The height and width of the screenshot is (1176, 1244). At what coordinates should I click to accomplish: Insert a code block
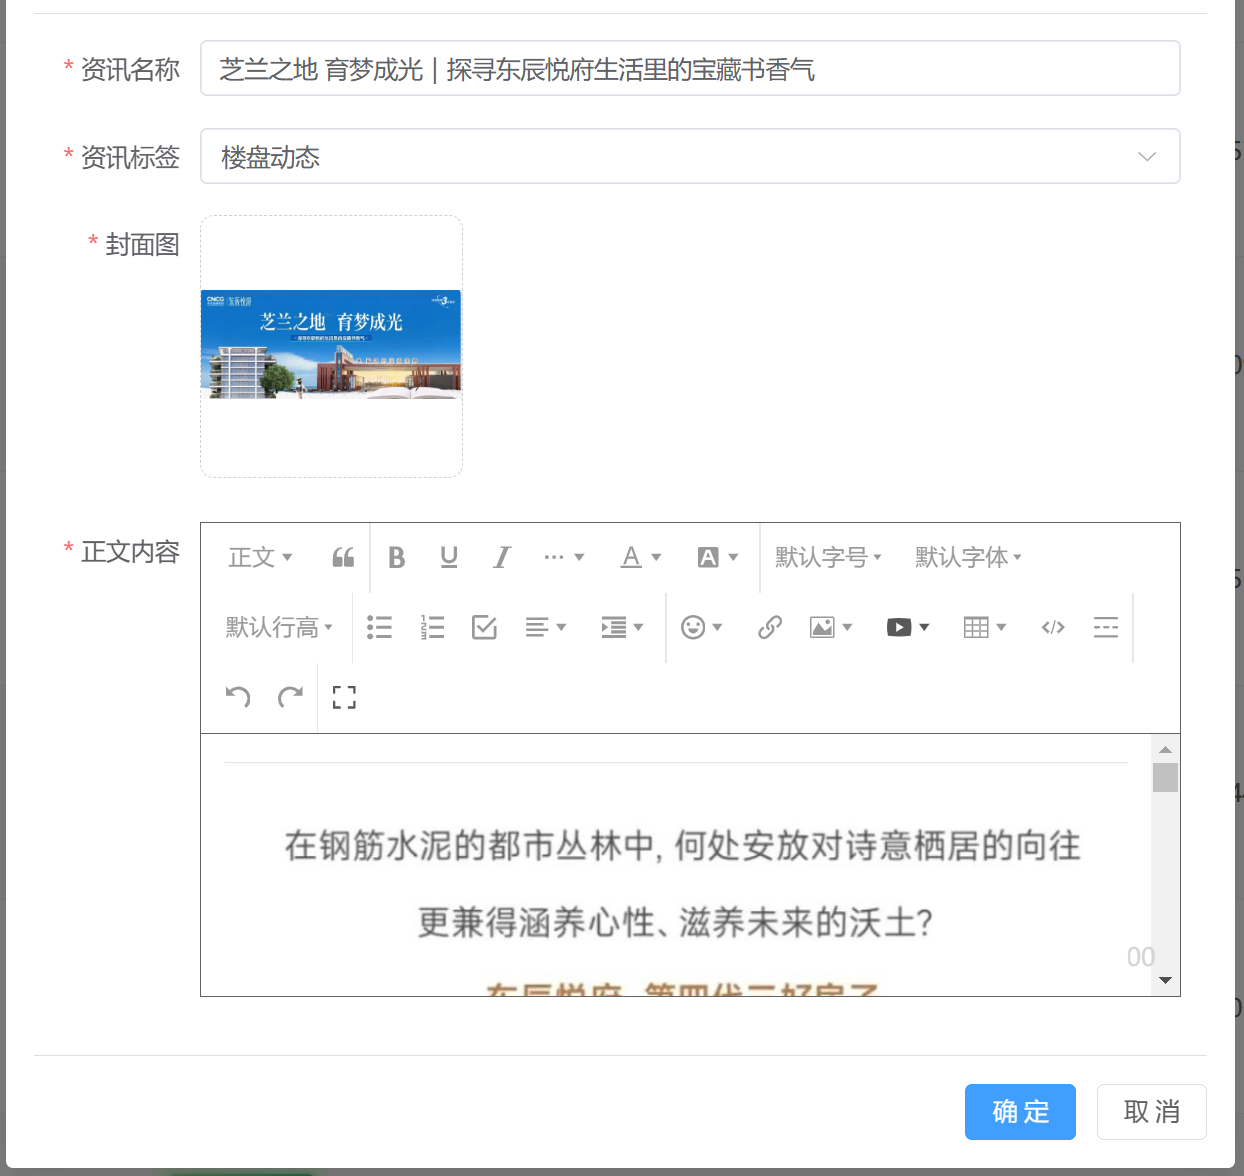pyautogui.click(x=1053, y=627)
